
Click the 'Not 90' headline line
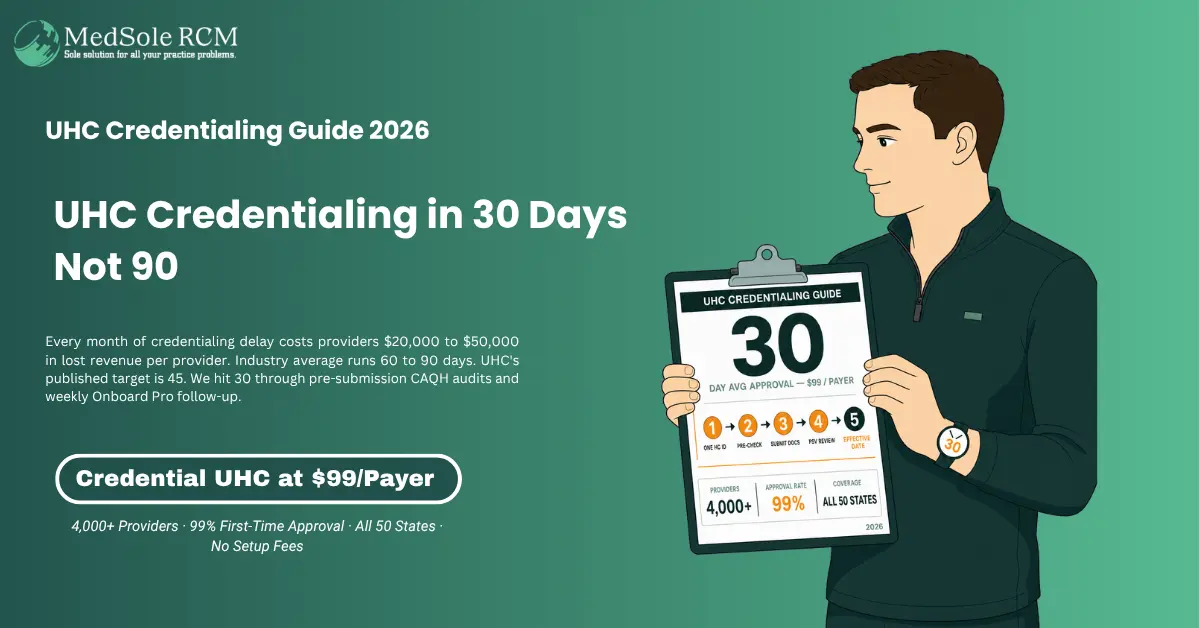tap(116, 266)
